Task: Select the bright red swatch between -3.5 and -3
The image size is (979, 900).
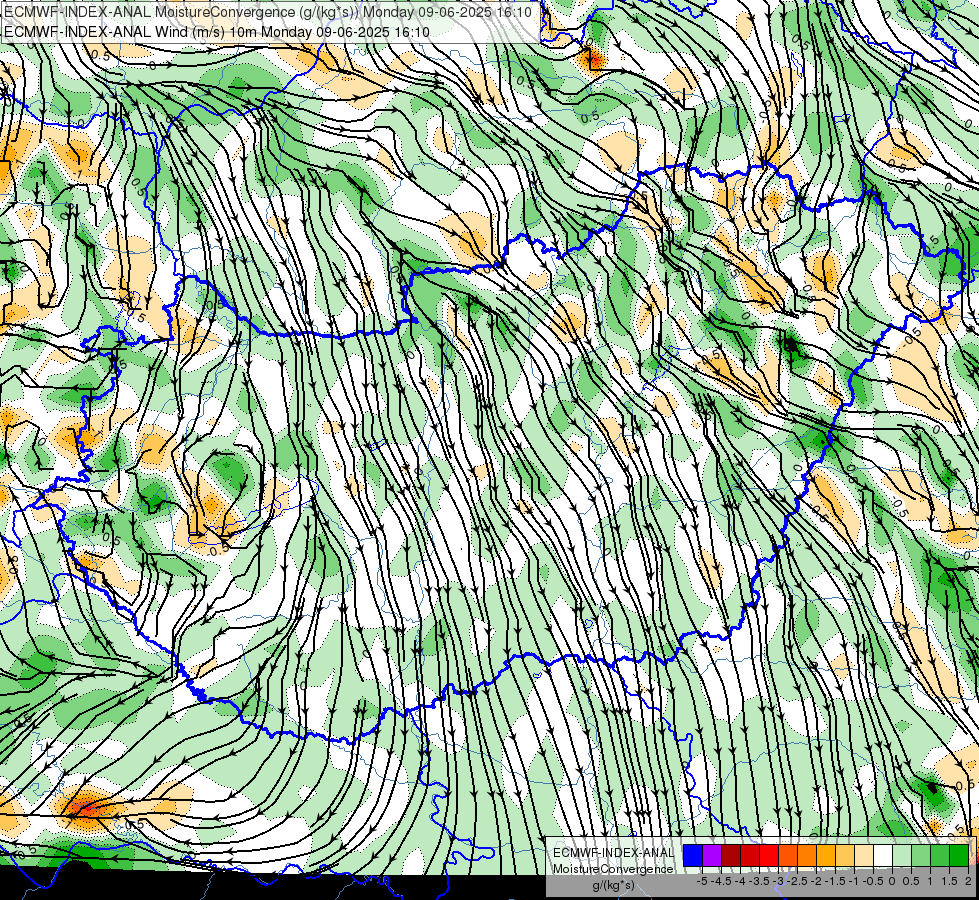Action: [769, 855]
